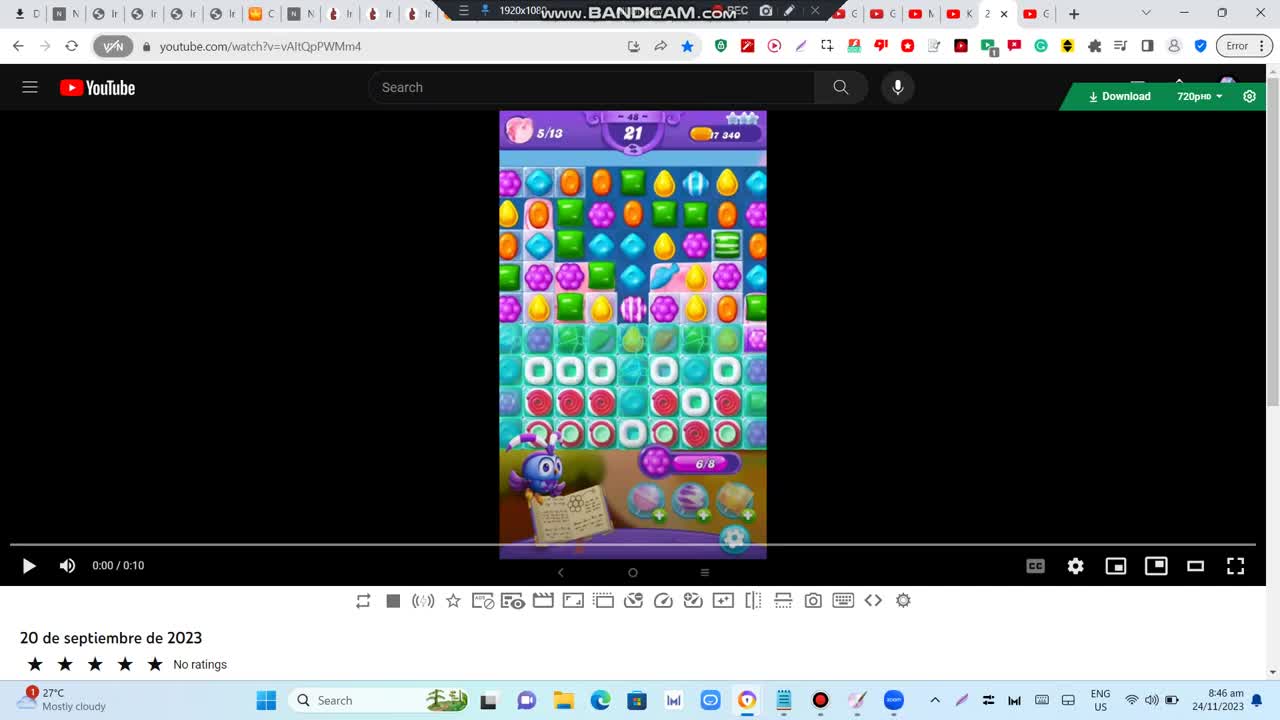Viewport: 1280px width, 720px height.
Task: Share this page from the address bar
Action: point(660,46)
